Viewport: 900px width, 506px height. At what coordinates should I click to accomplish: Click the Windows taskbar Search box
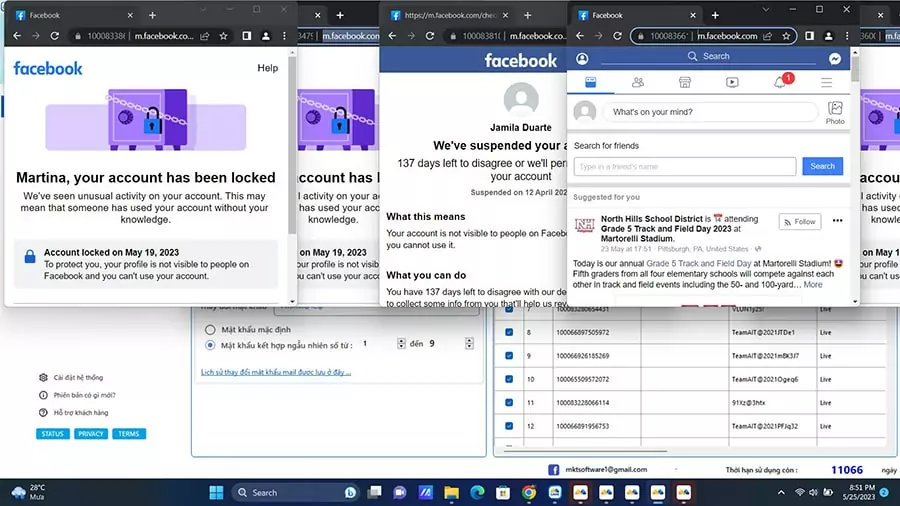296,493
